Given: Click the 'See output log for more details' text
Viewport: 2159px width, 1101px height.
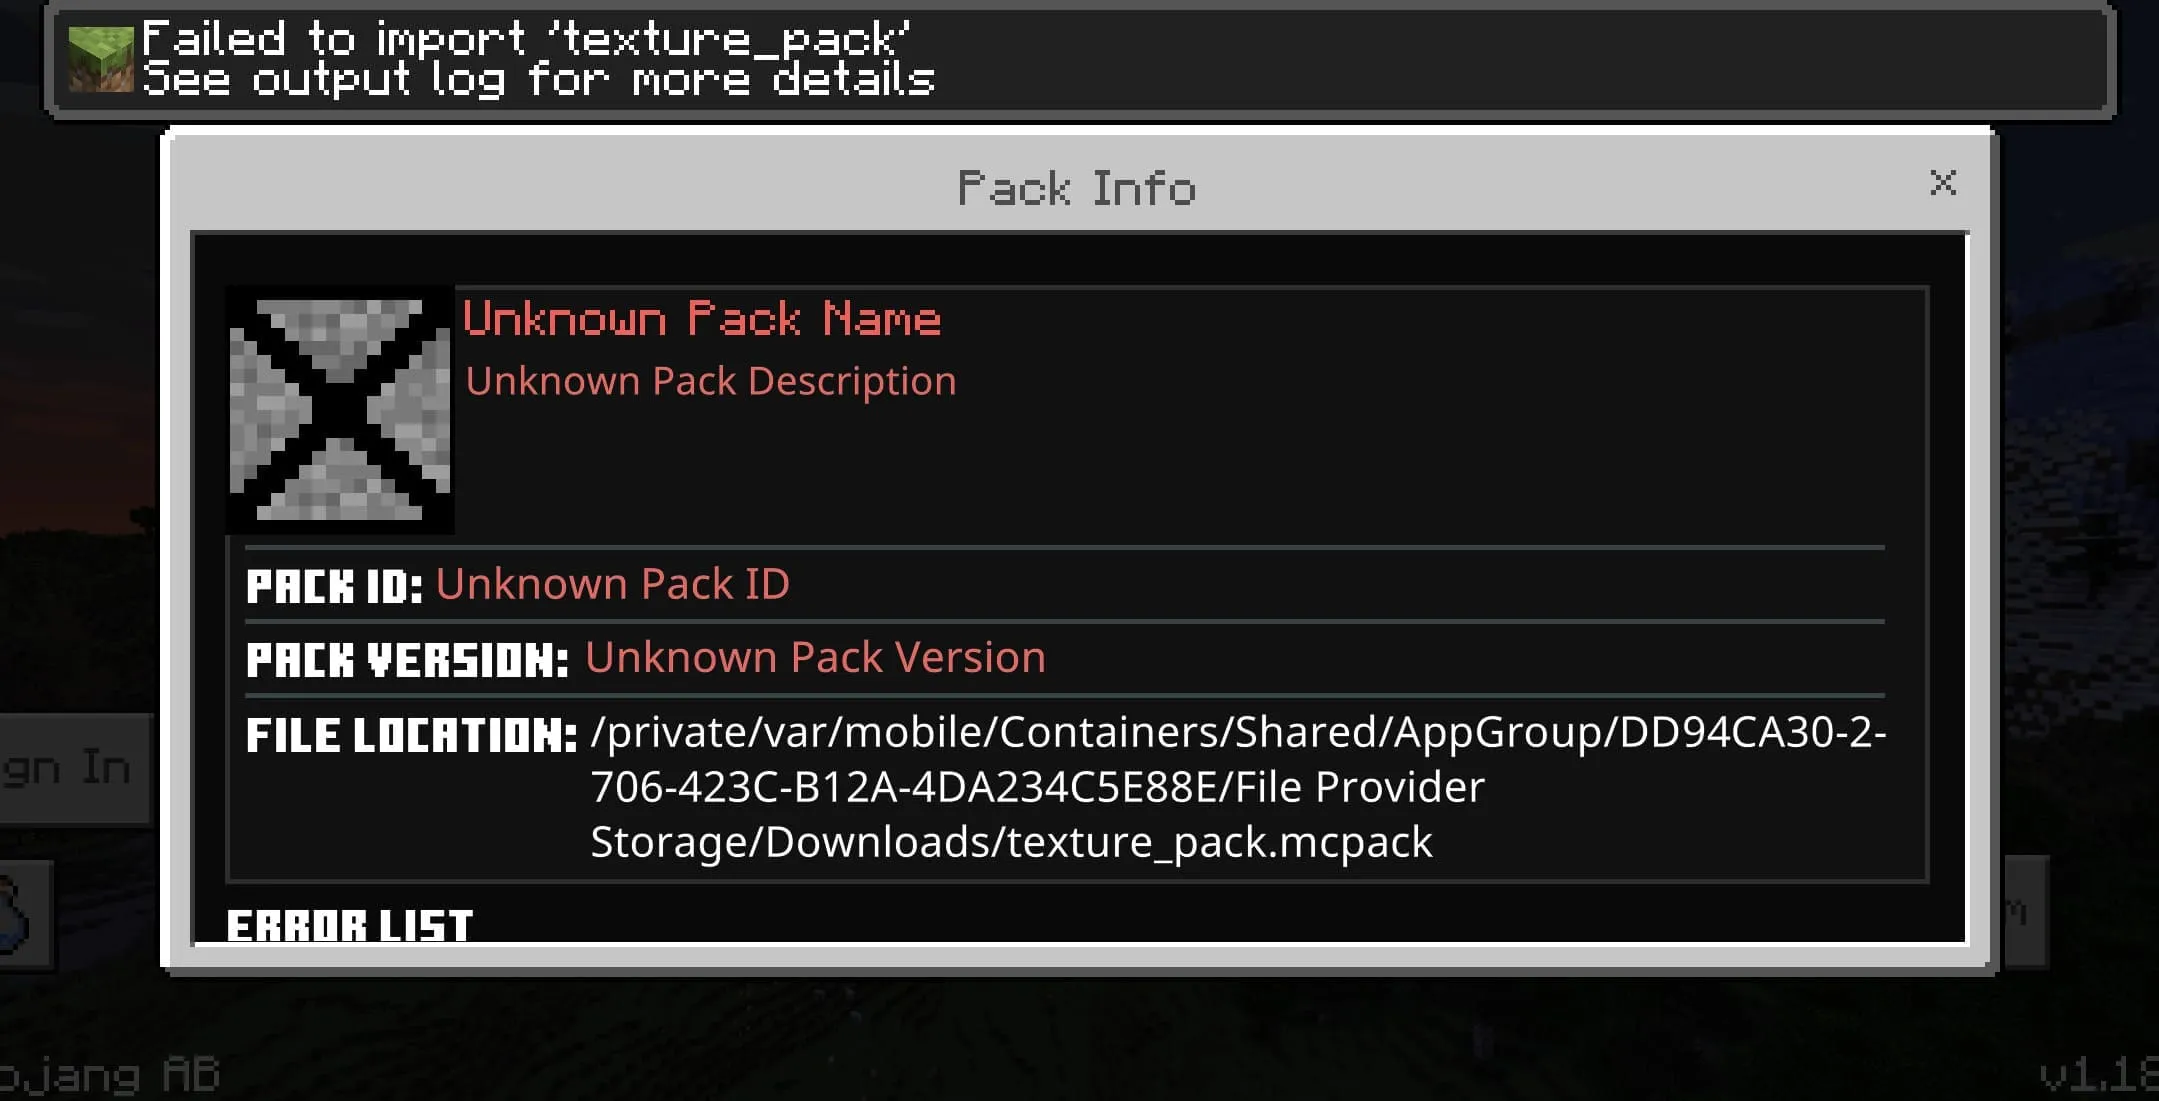Looking at the screenshot, I should 539,80.
